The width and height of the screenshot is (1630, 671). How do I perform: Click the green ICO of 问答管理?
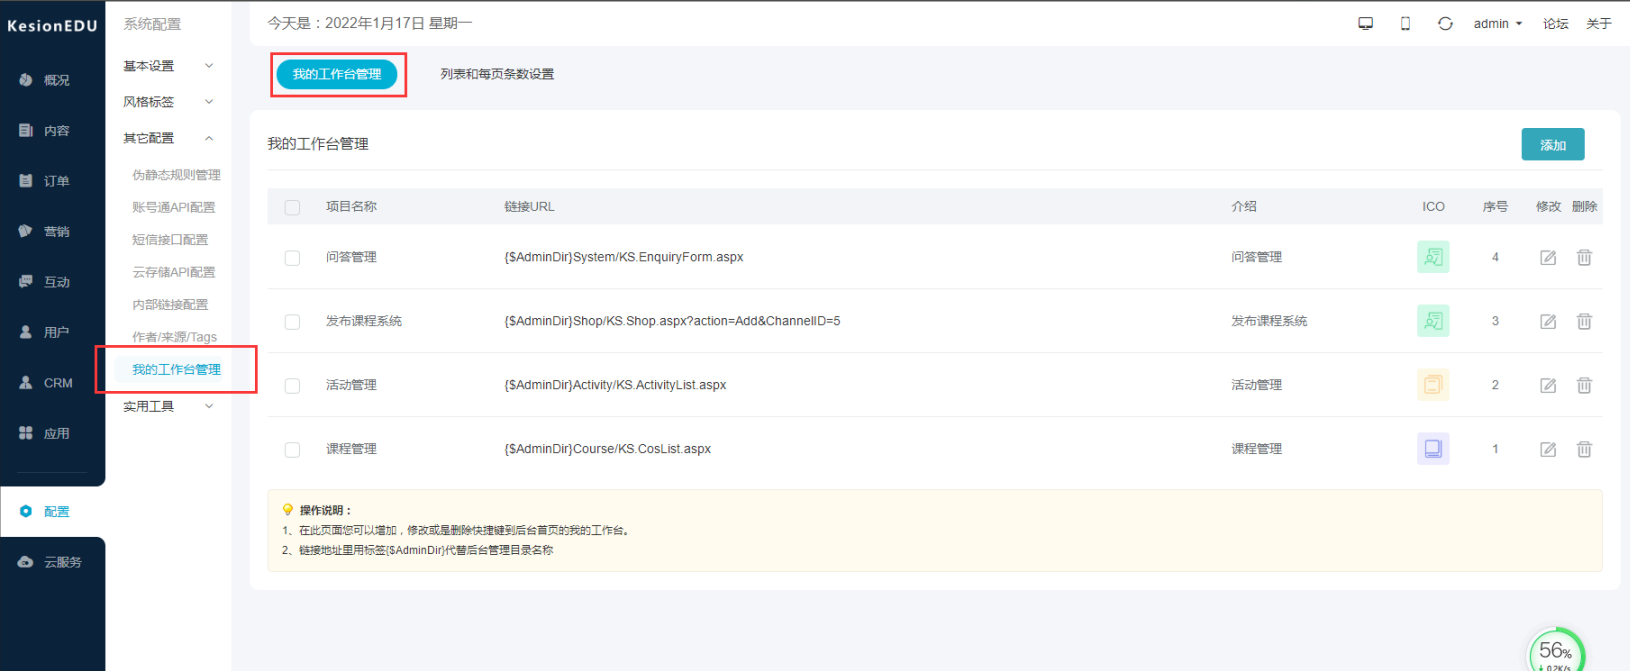(1433, 257)
